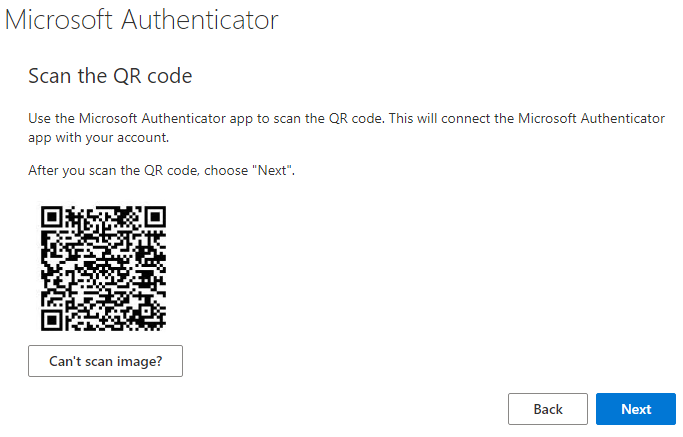Click the word "choose" in the instructions

tap(227, 171)
